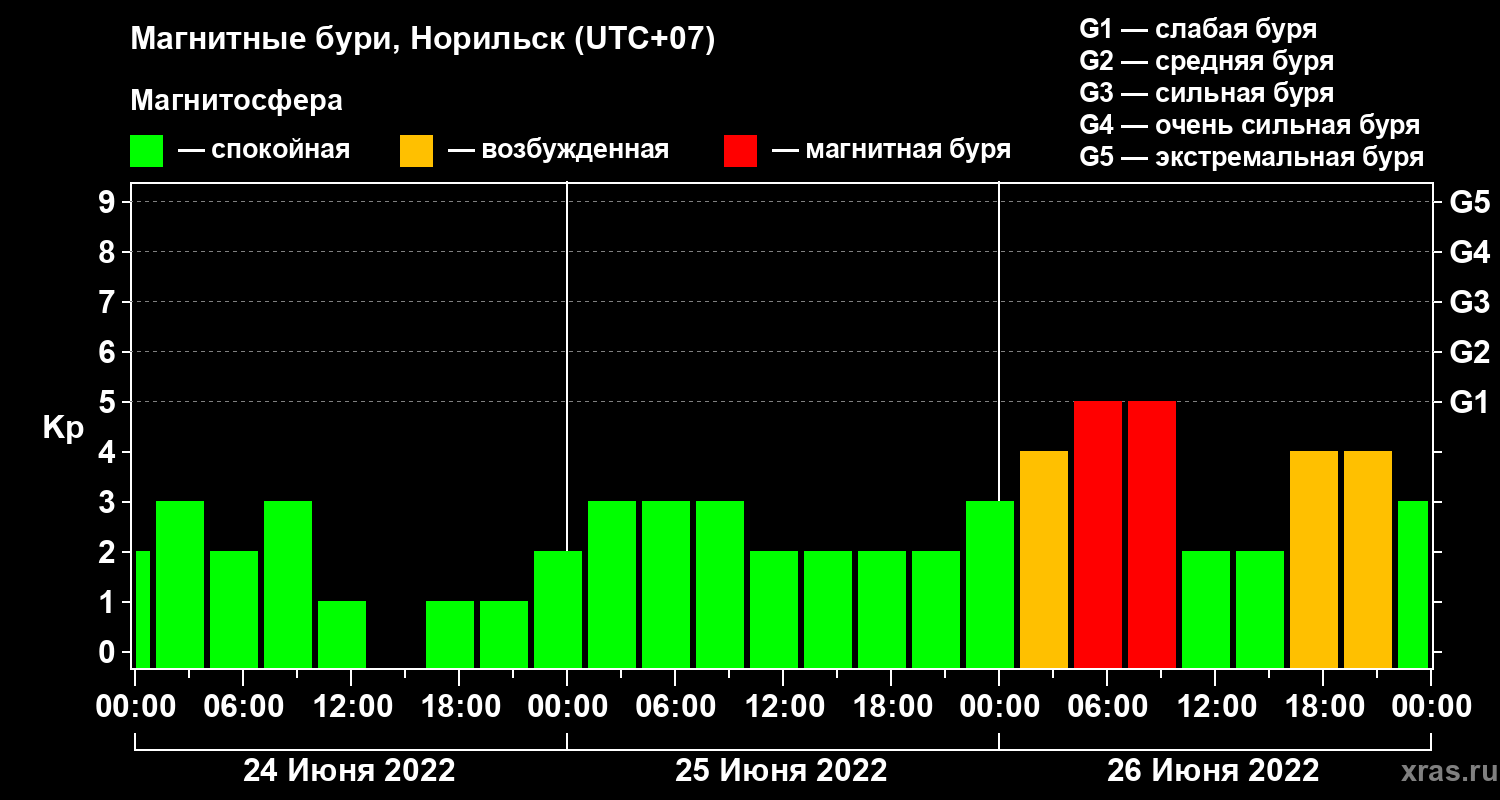This screenshot has width=1500, height=800.
Task: Click green Kp 2 bar above 06:00, 24 June
Action: click(234, 609)
